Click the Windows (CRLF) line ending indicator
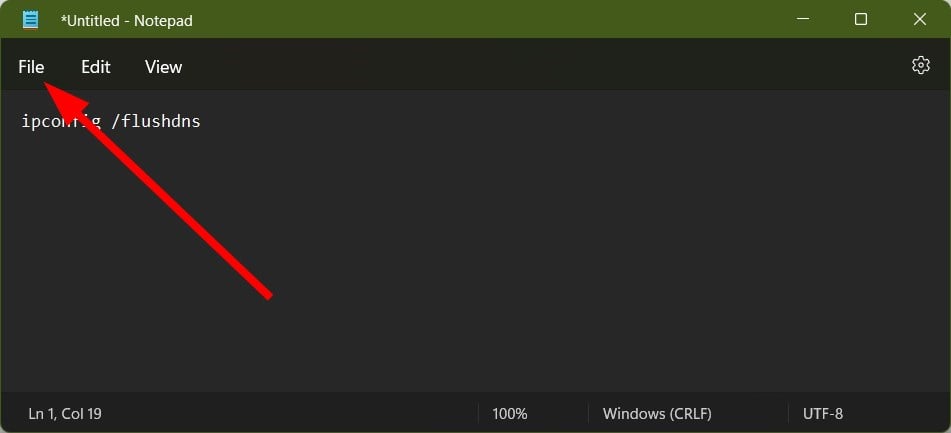Viewport: 951px width, 433px height. (x=657, y=414)
